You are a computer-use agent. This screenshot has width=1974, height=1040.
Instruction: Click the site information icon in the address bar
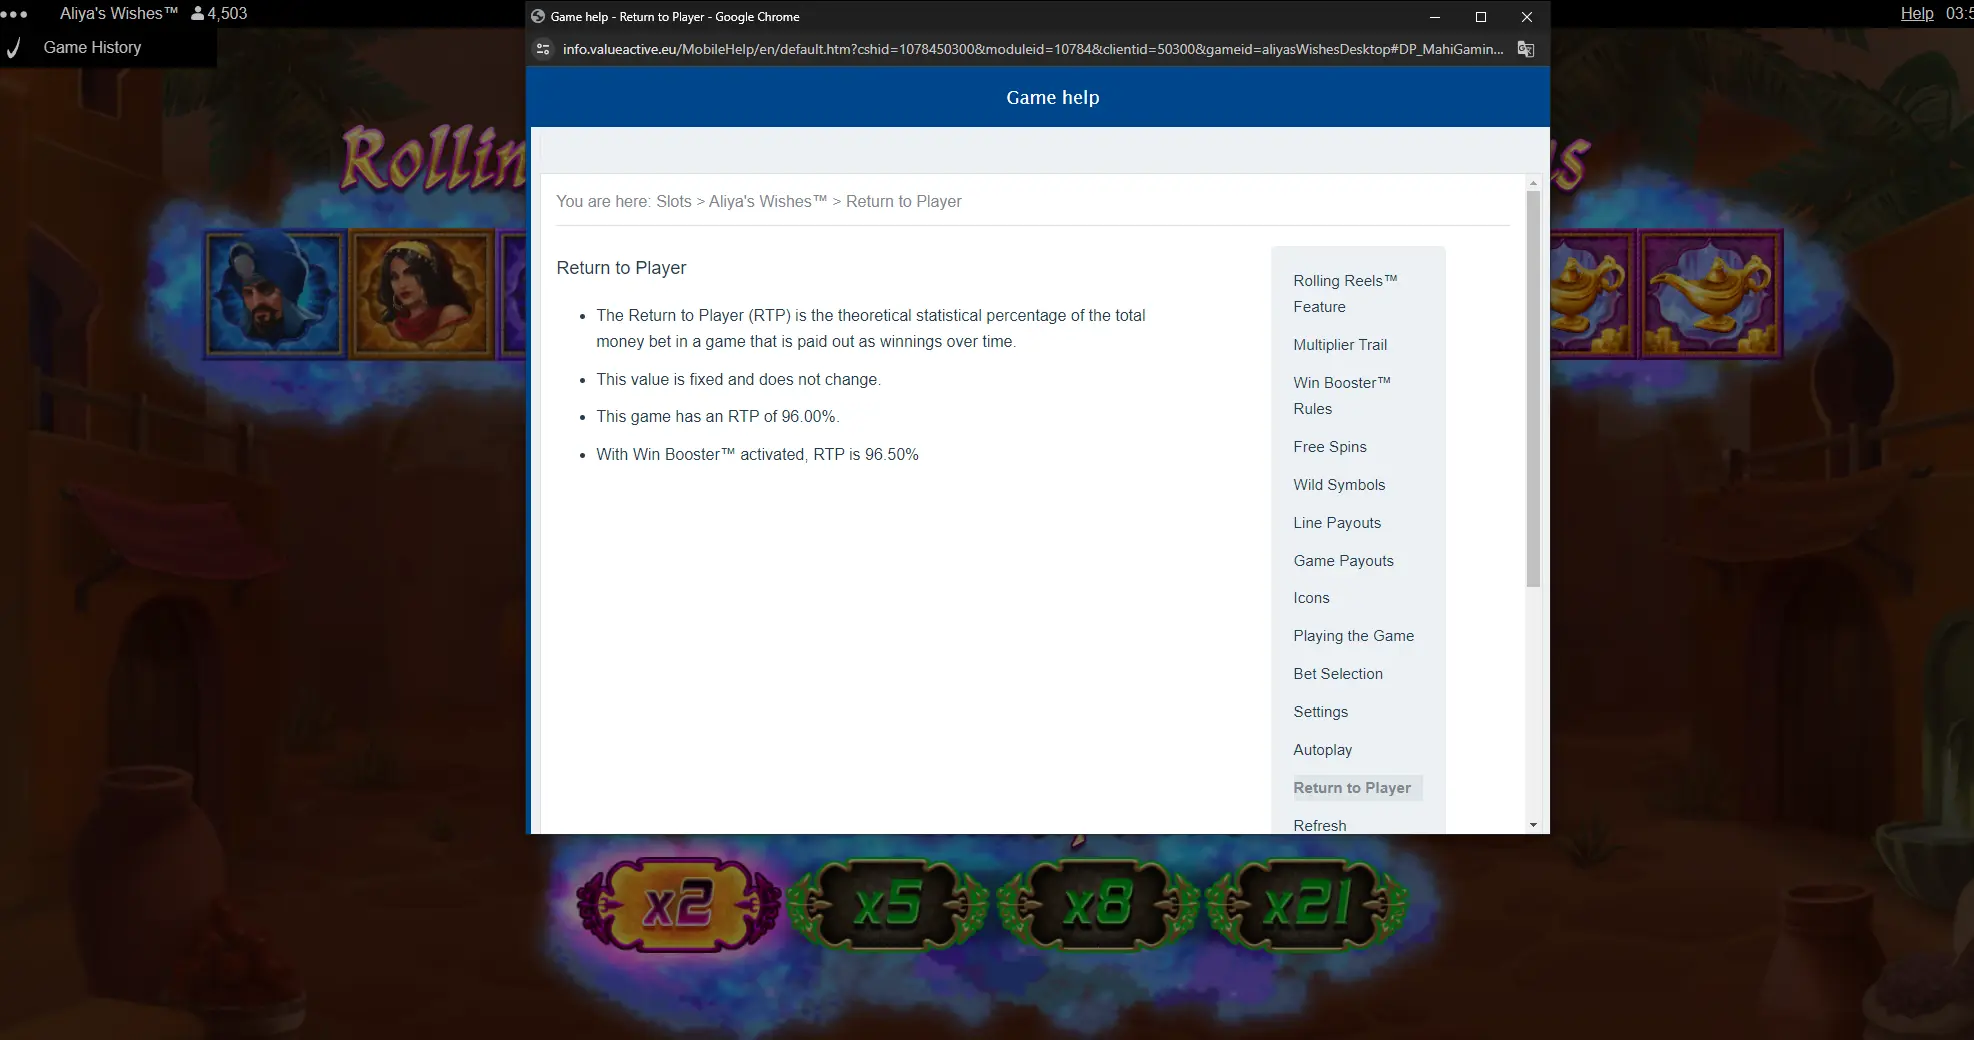click(543, 49)
